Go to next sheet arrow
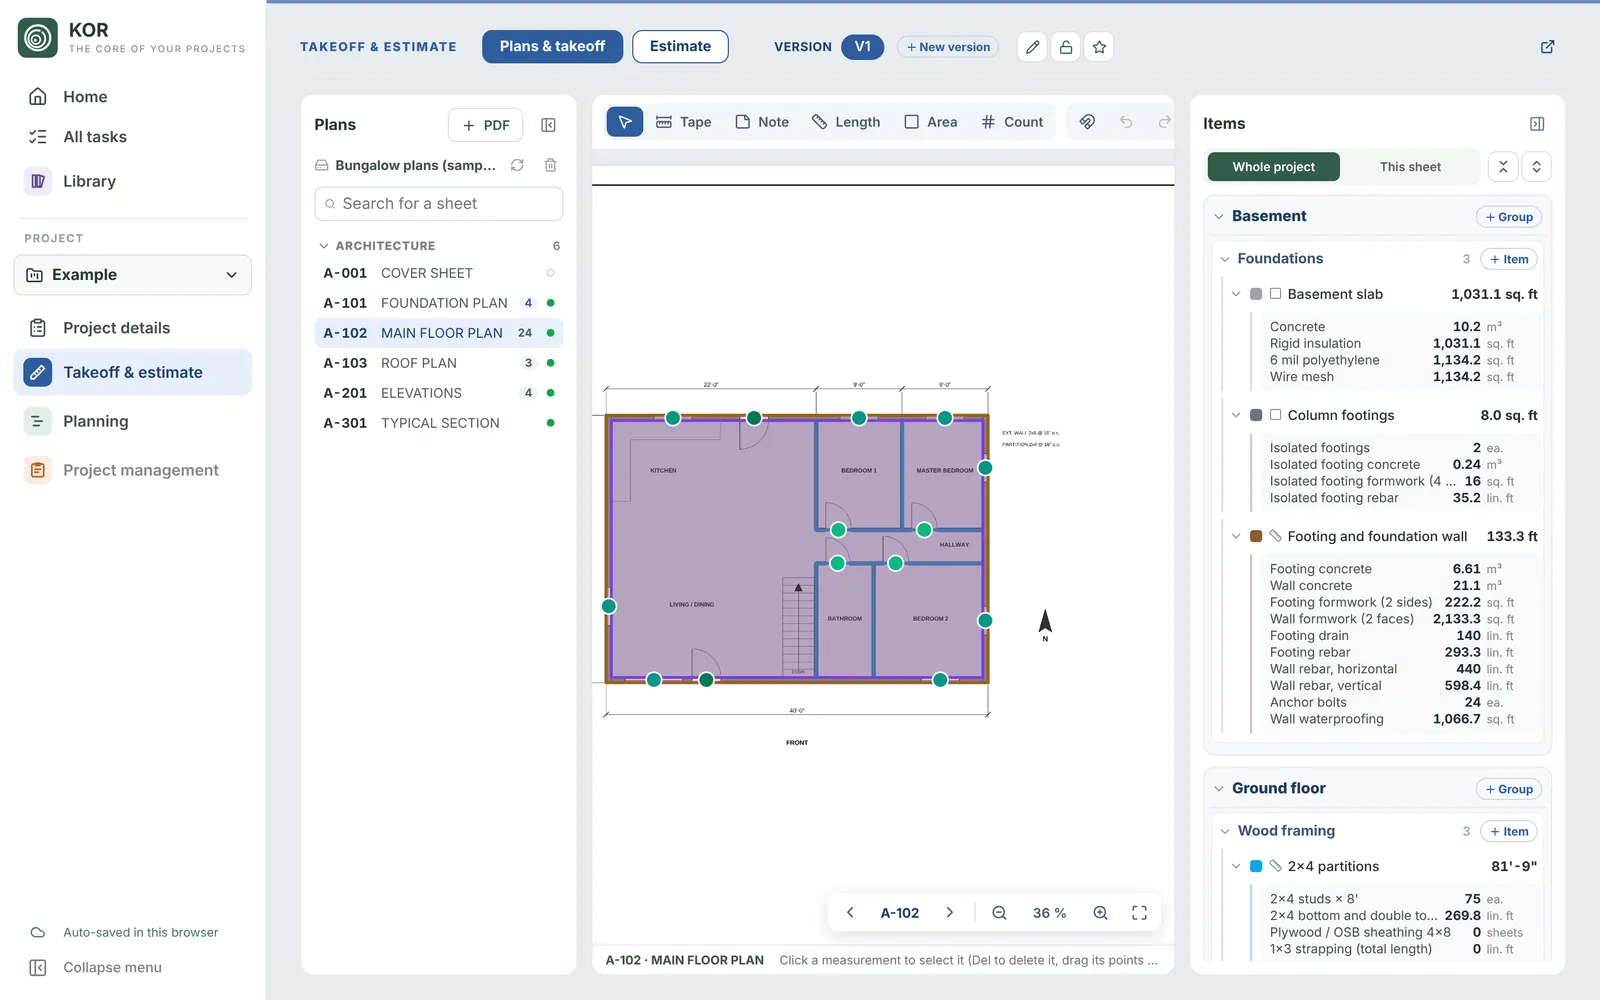The image size is (1600, 1000). click(949, 913)
